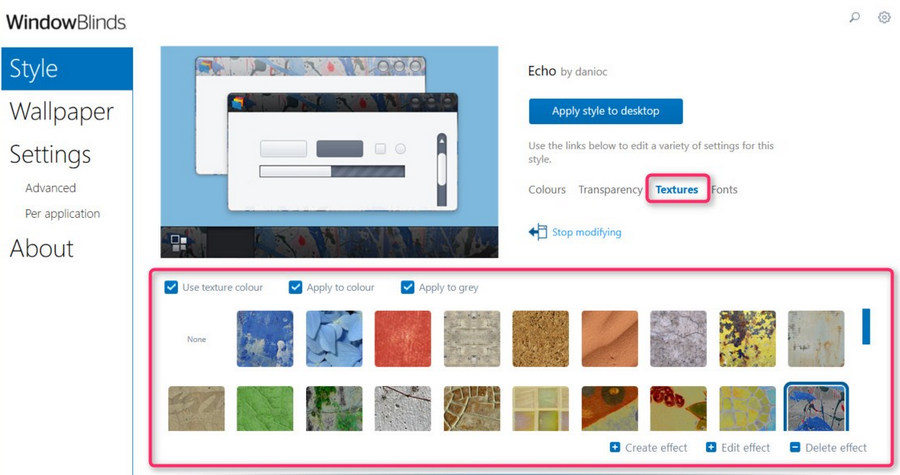Image resolution: width=900 pixels, height=475 pixels.
Task: Select the green leaf texture
Action: (x=265, y=408)
